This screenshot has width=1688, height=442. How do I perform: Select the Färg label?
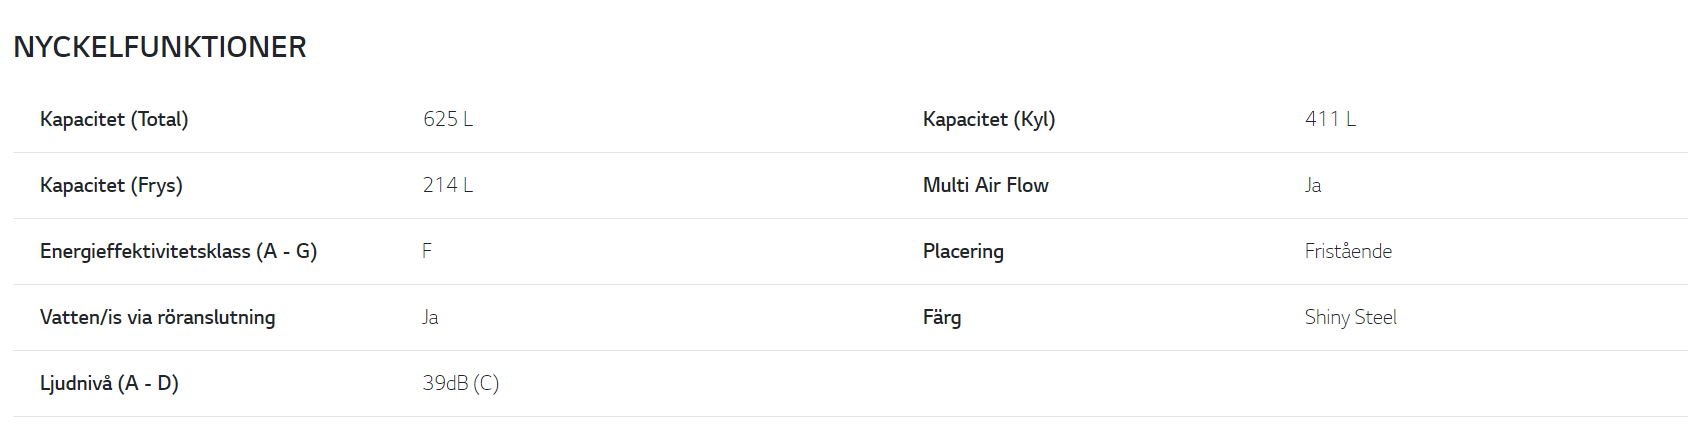pyautogui.click(x=942, y=317)
